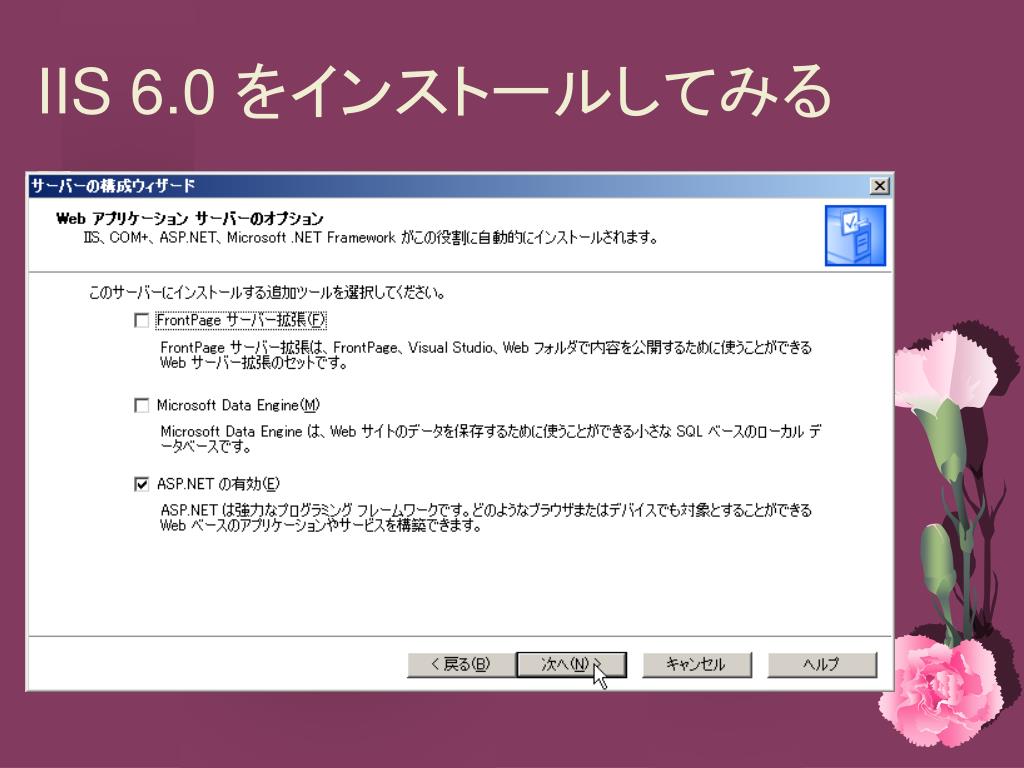Click the server wizard icon in the header

(x=855, y=235)
